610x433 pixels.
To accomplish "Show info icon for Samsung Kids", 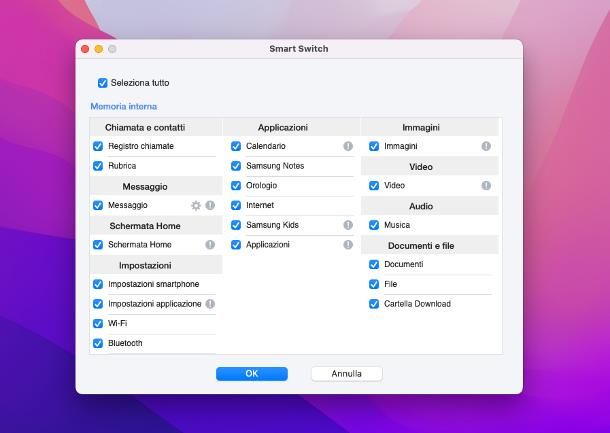I will 348,225.
